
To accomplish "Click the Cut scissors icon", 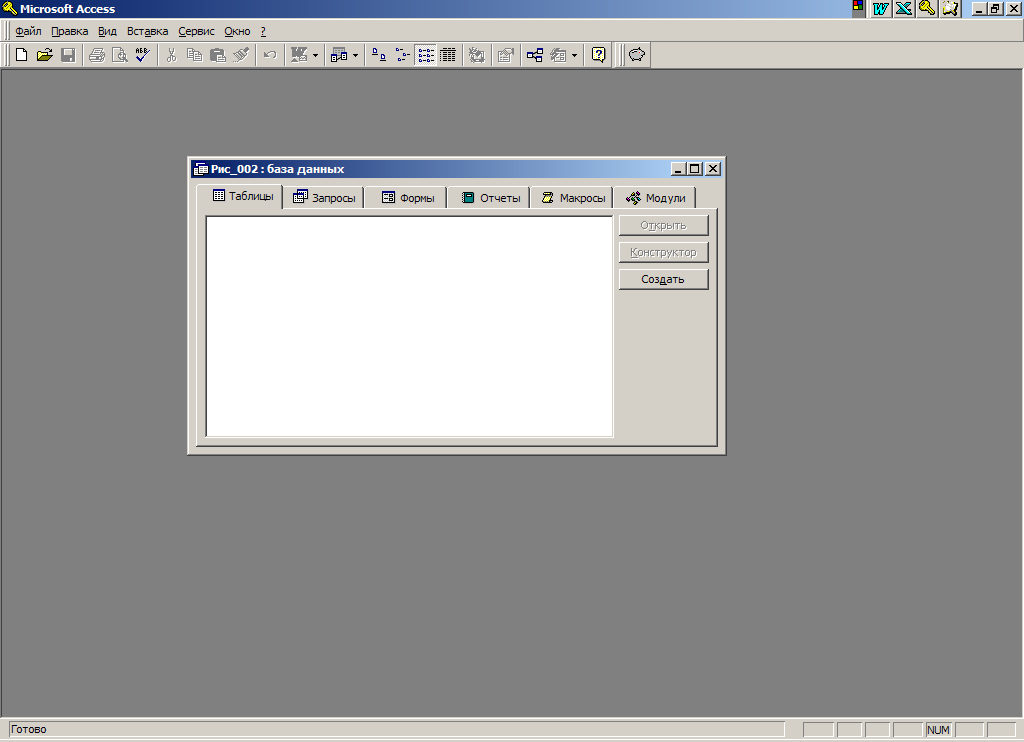I will 172,55.
